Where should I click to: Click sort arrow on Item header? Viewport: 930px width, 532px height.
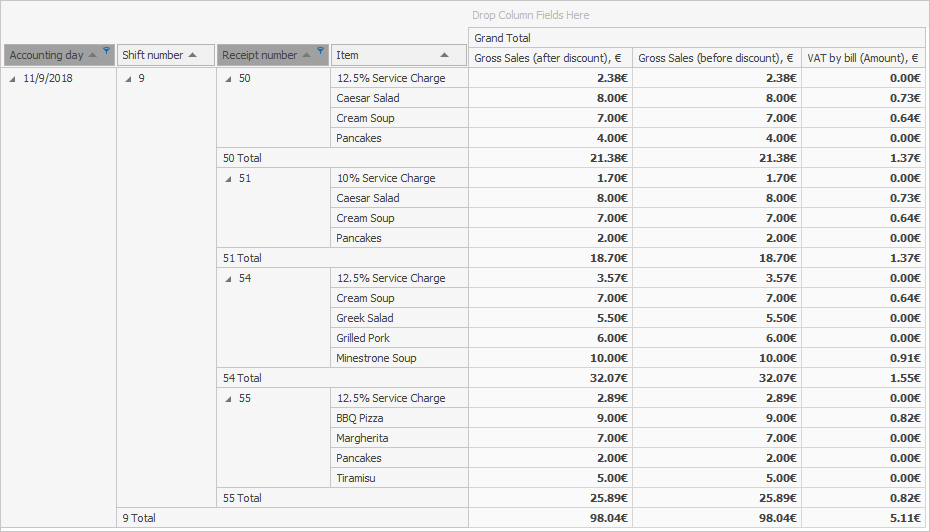[445, 55]
